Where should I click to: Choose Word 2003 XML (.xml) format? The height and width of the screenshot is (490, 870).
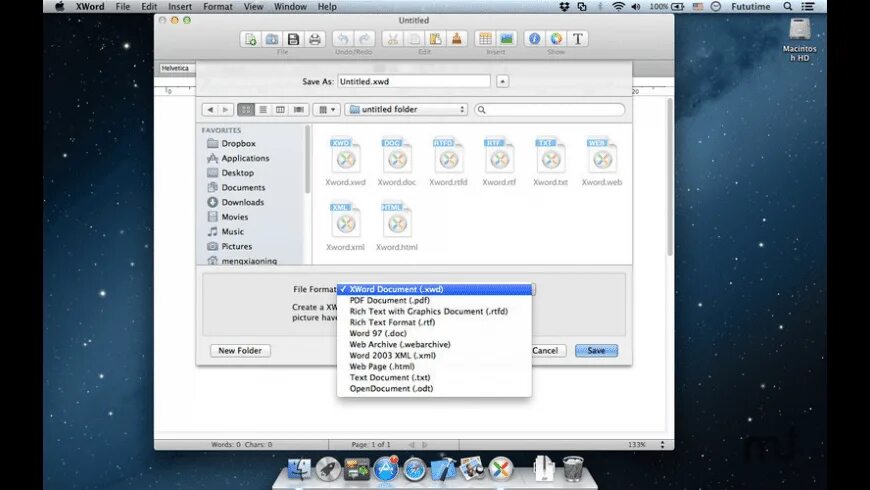[x=434, y=356]
